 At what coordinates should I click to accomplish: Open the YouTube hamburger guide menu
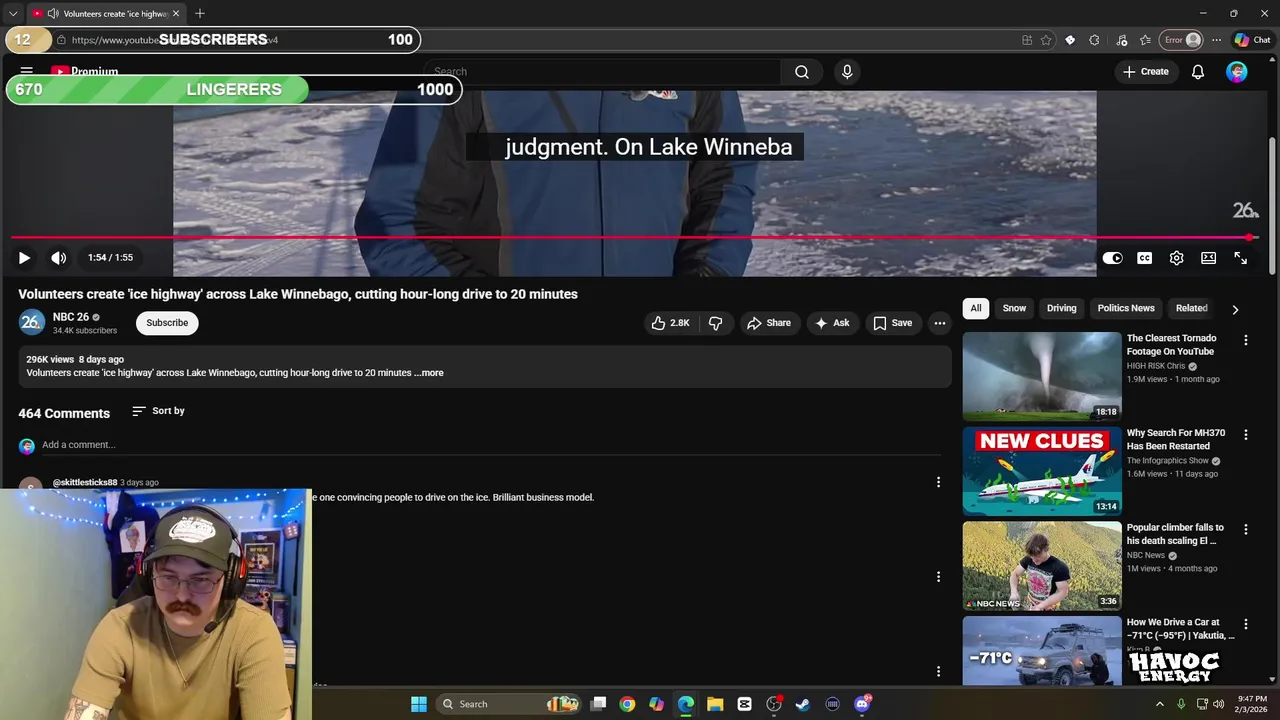pyautogui.click(x=27, y=72)
